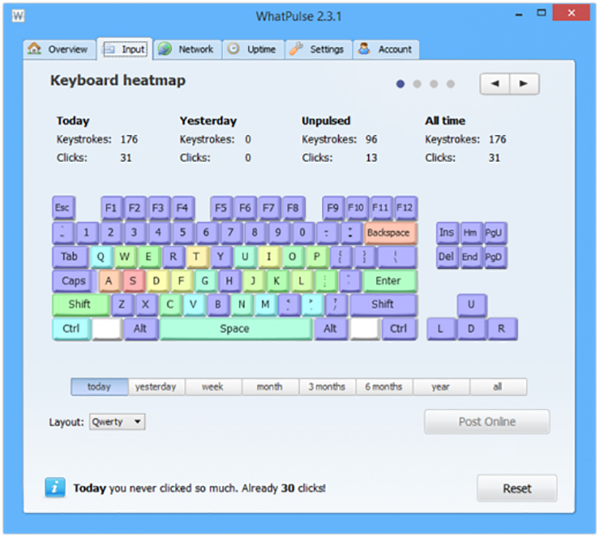Click the Post Online button
600x537 pixels.
point(487,422)
